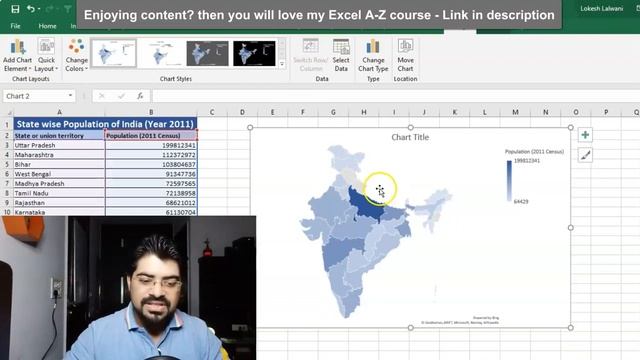Click the legend title Population (2011 Census)
Image resolution: width=640 pixels, height=360 pixels.
534,151
